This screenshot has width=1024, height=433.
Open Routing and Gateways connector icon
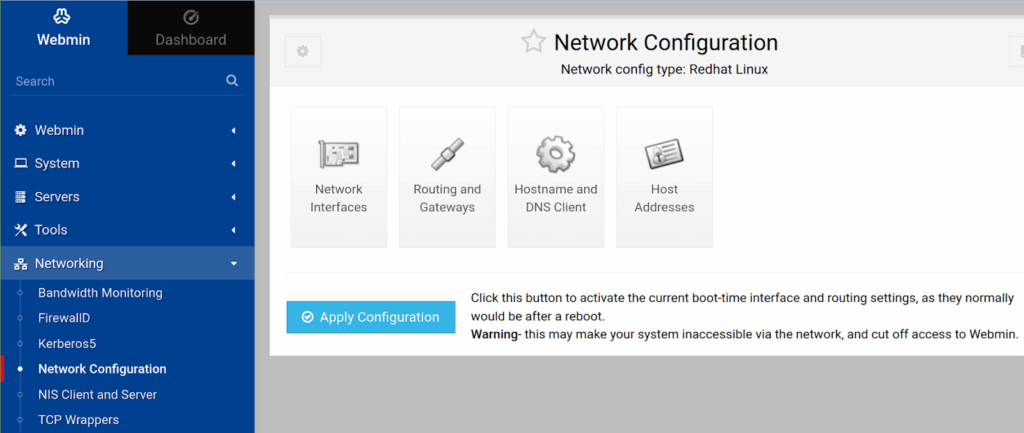(x=447, y=155)
